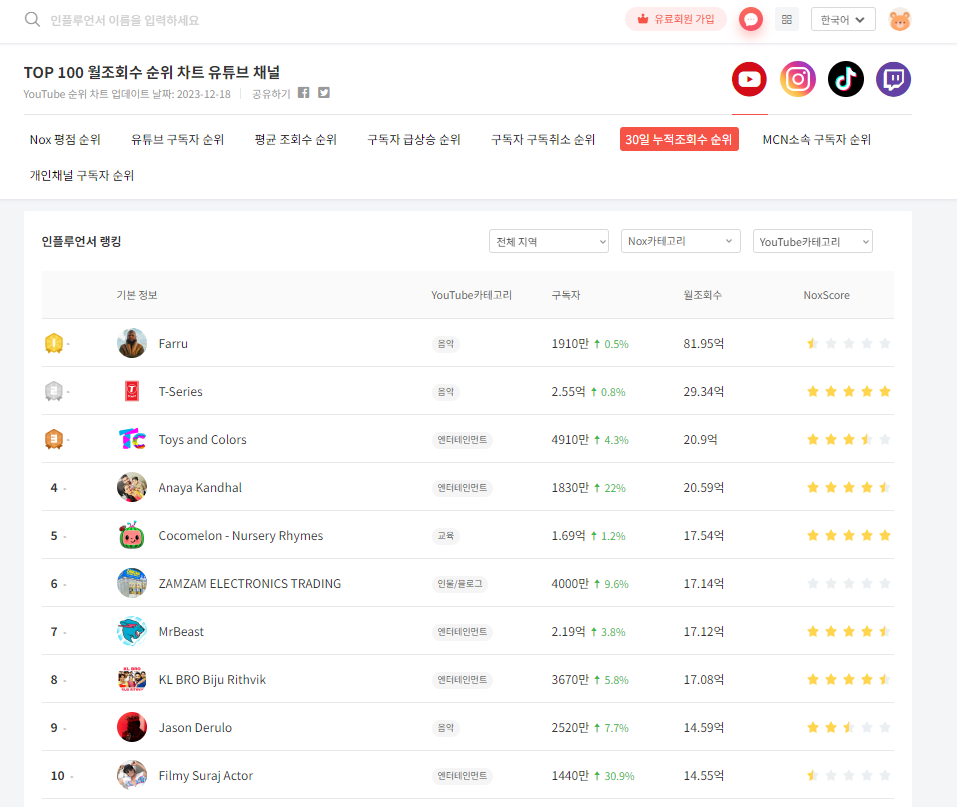
Task: Open MrBeast channel logo
Action: 132,631
